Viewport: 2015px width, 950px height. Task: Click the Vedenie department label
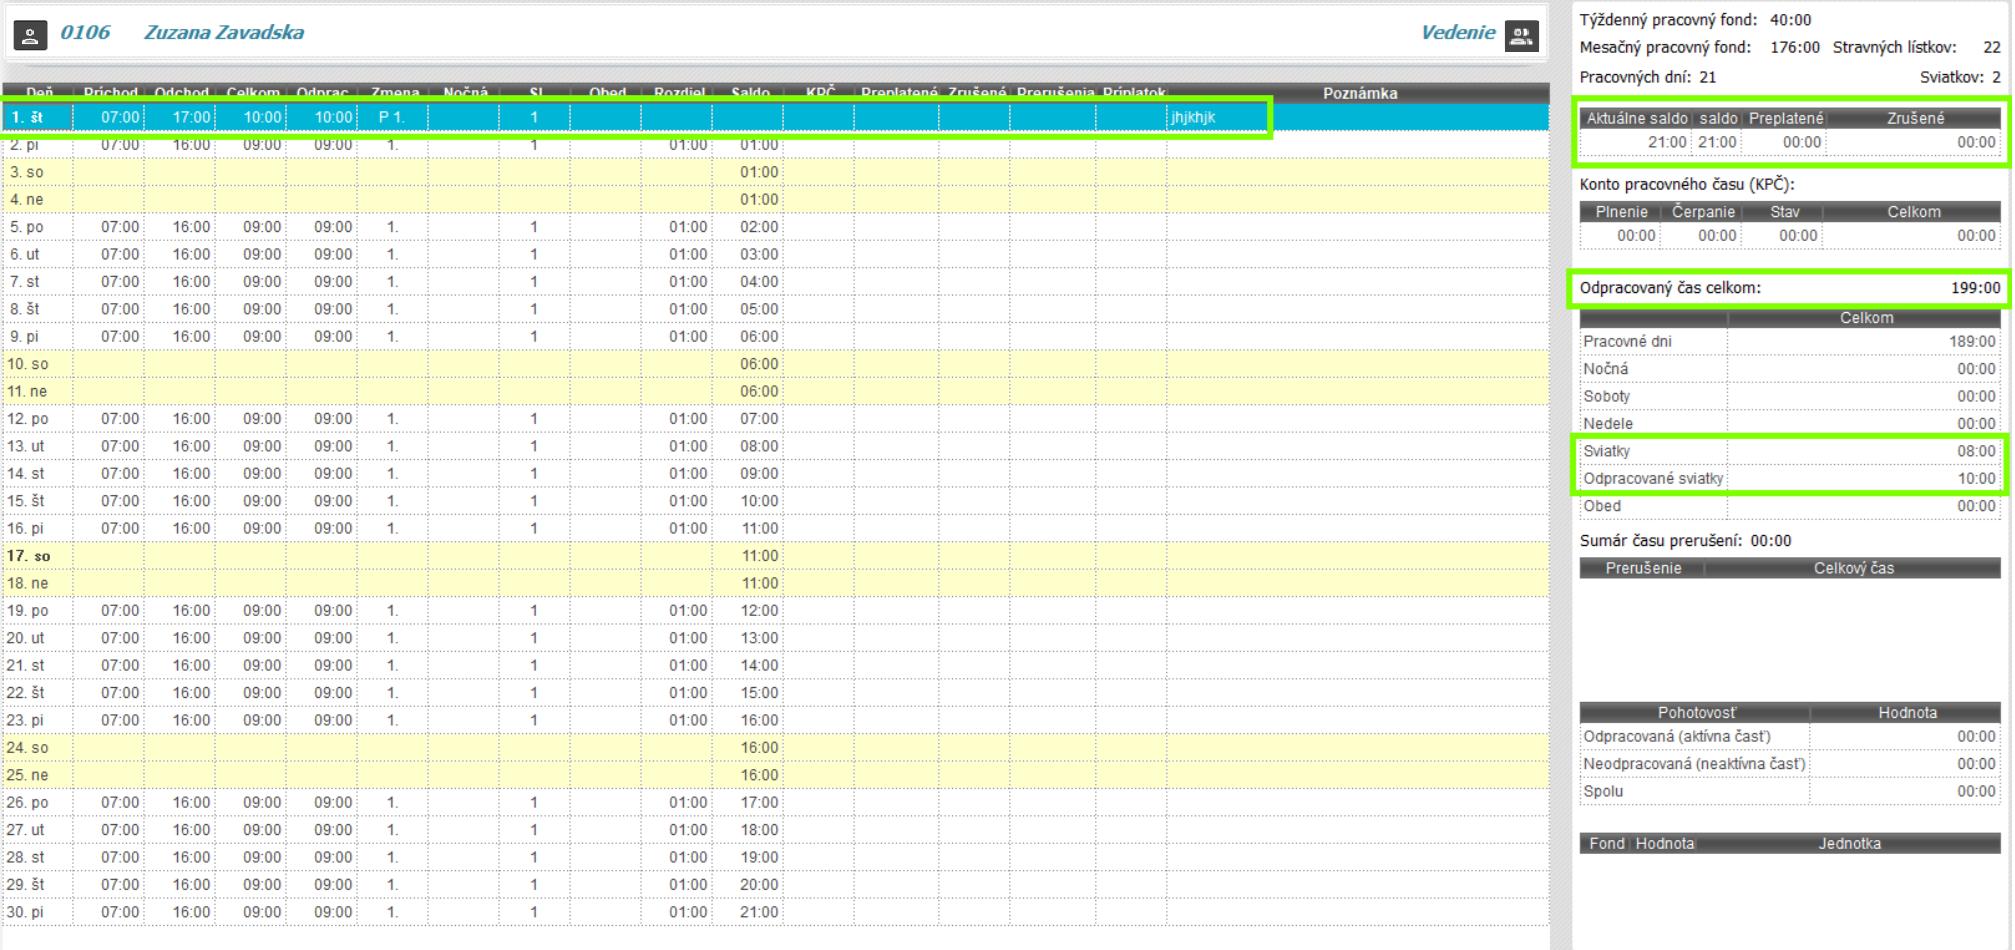click(1457, 33)
